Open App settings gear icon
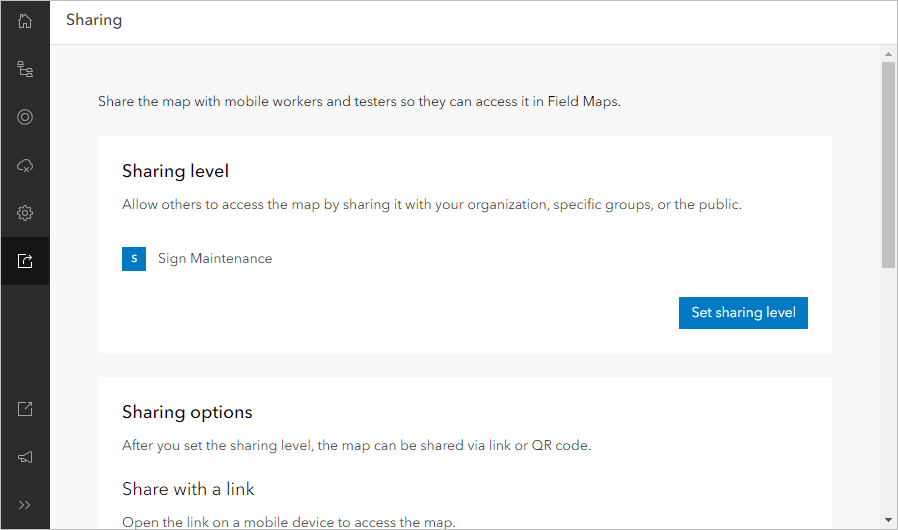The width and height of the screenshot is (898, 530). coord(25,213)
